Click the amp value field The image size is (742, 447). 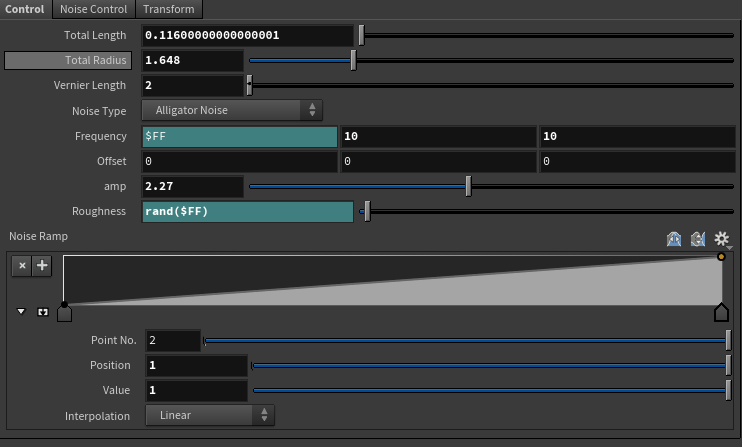(193, 186)
